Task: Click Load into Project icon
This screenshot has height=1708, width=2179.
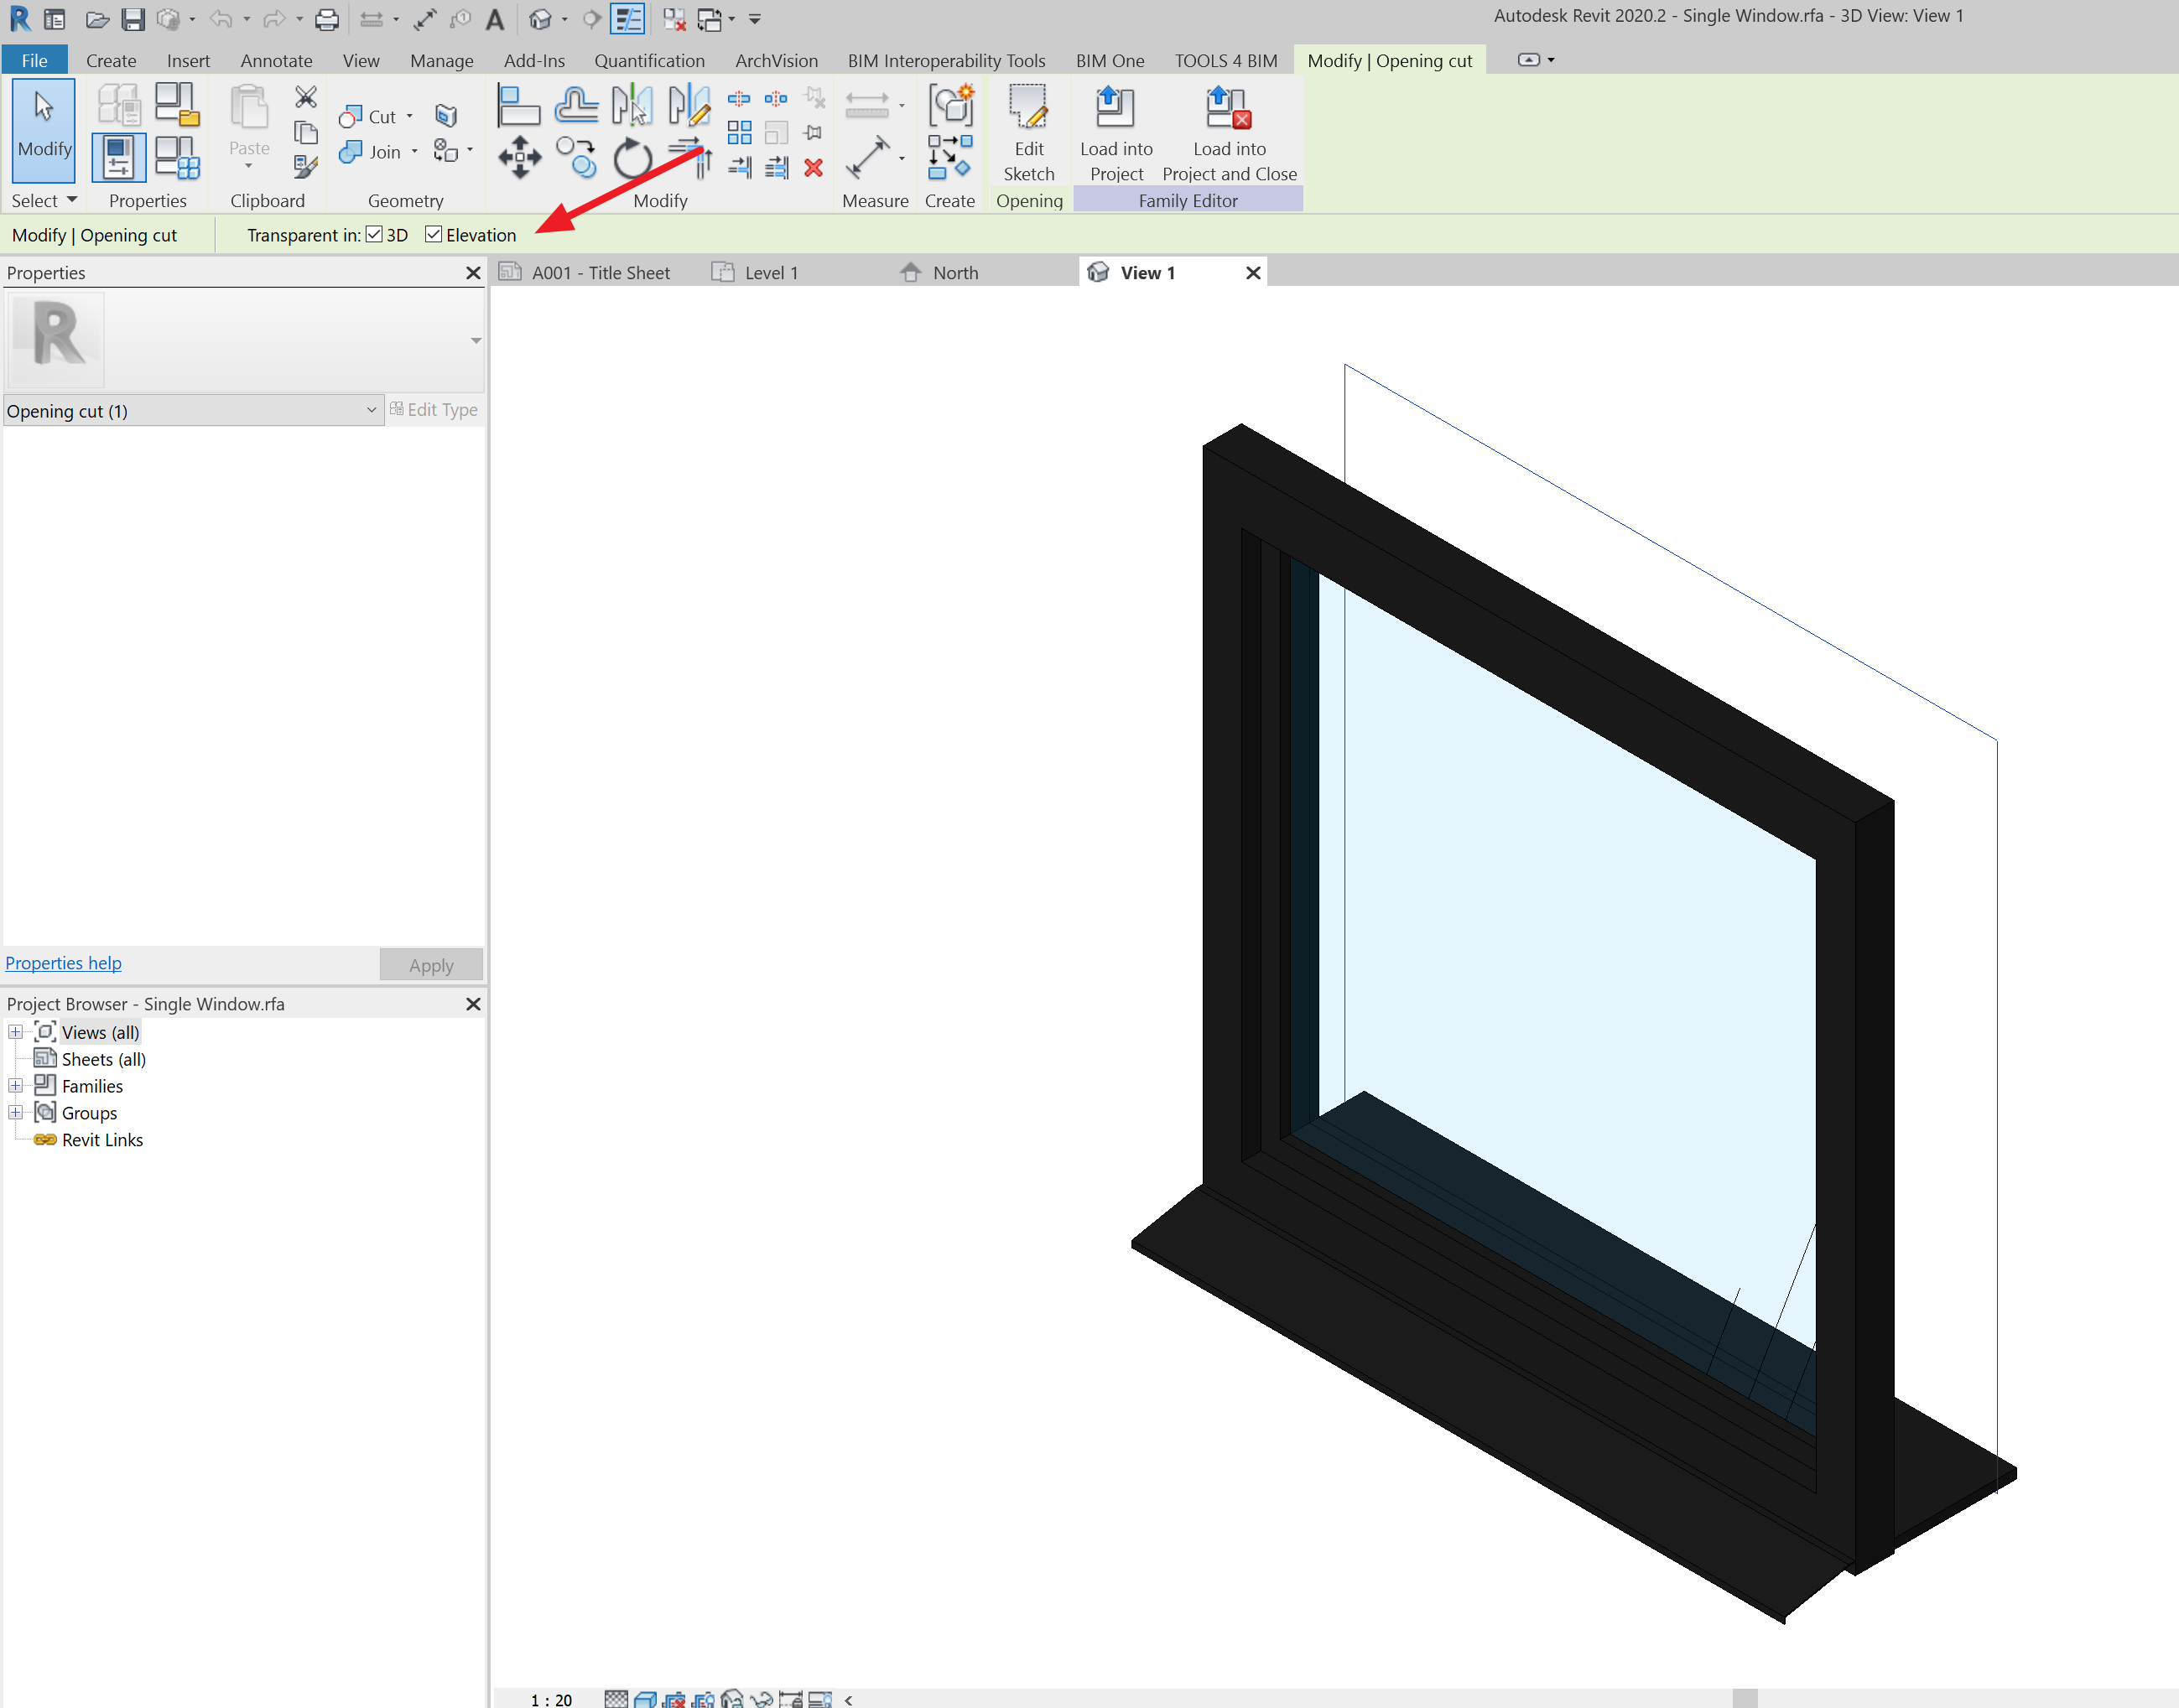Action: click(1115, 134)
